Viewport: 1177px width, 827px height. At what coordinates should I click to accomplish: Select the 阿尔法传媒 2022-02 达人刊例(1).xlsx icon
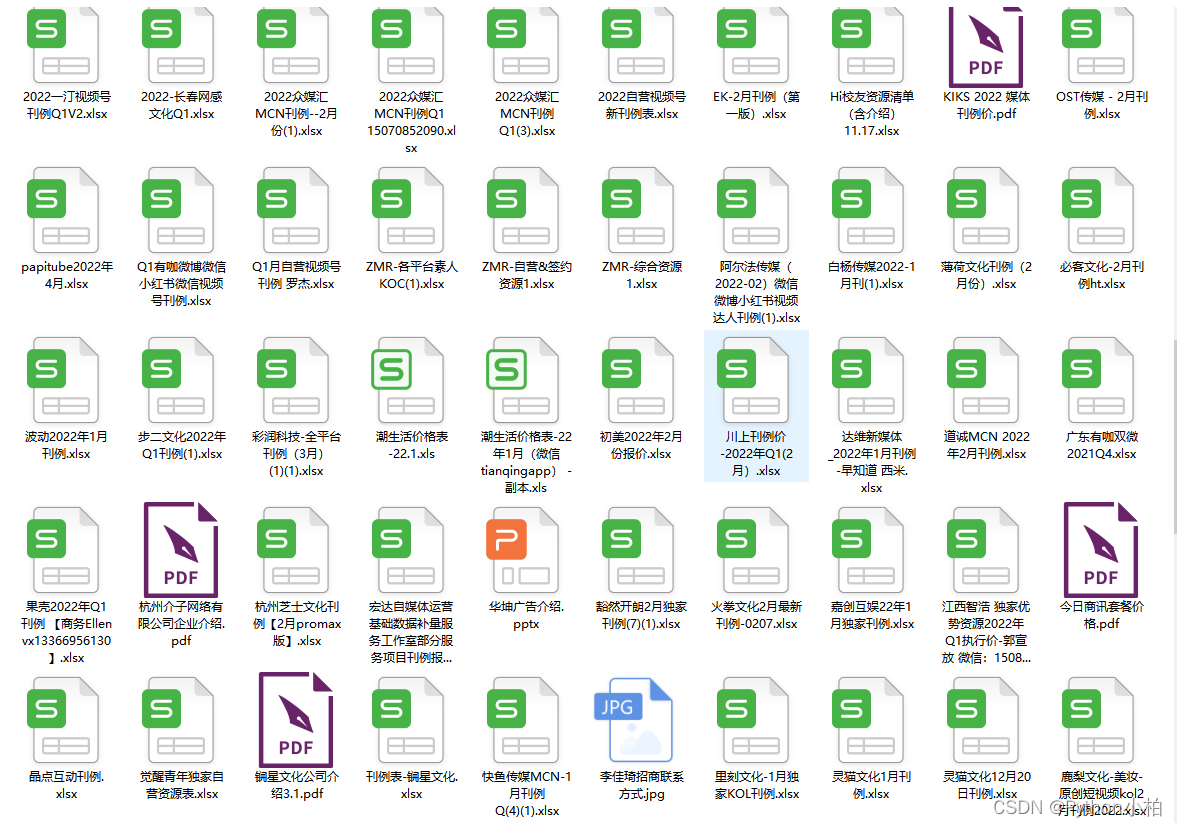point(753,211)
